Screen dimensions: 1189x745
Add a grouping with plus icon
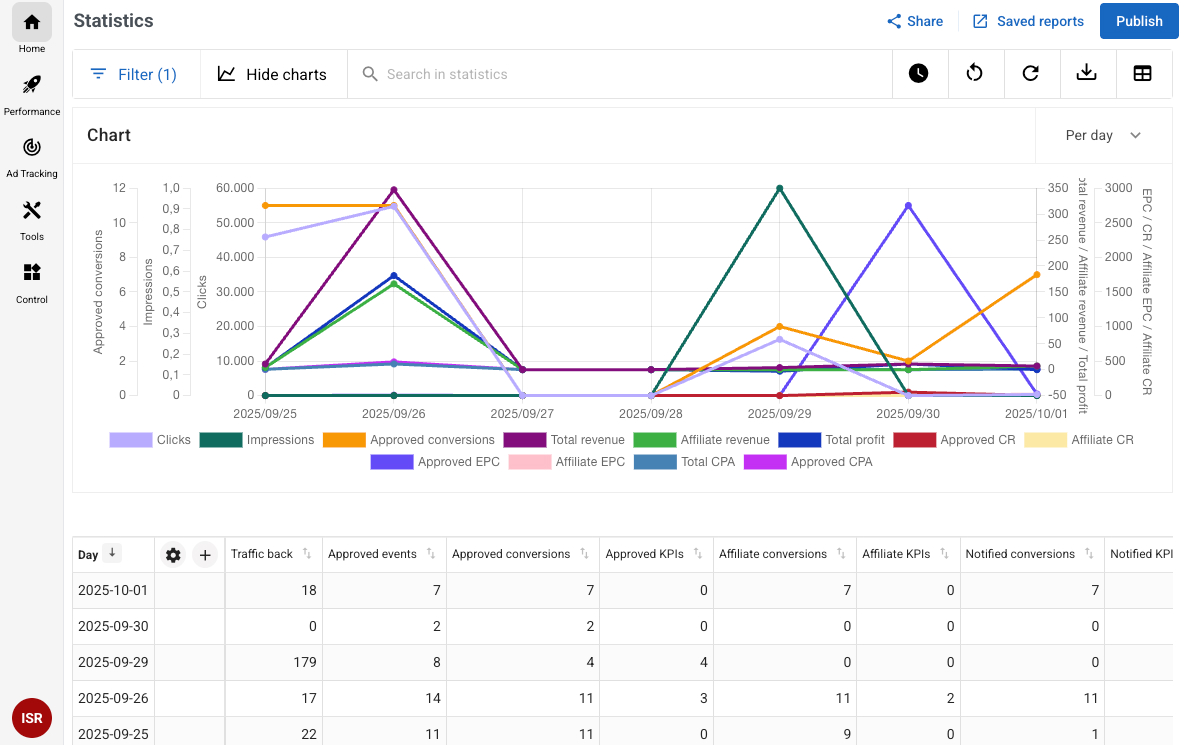204,555
